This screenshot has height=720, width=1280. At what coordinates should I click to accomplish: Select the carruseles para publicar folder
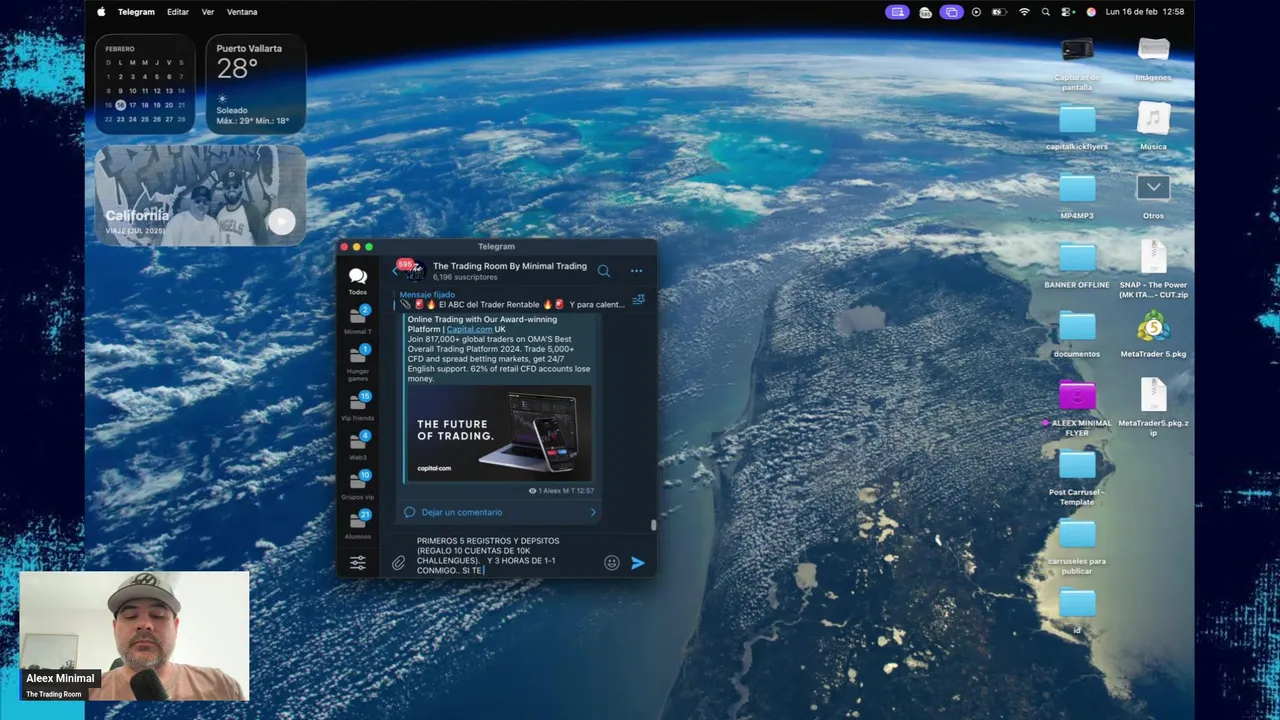tap(1077, 546)
